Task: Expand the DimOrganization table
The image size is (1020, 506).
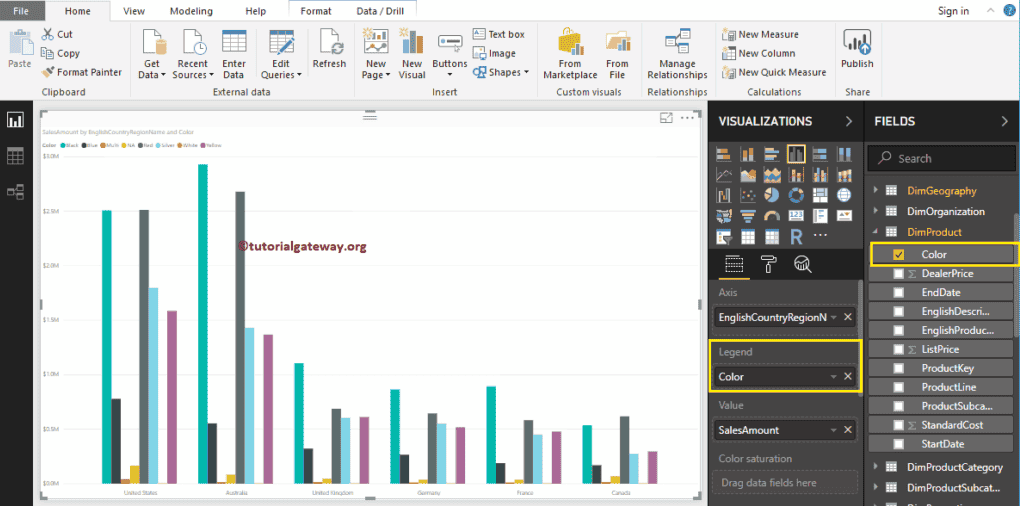Action: pos(876,211)
